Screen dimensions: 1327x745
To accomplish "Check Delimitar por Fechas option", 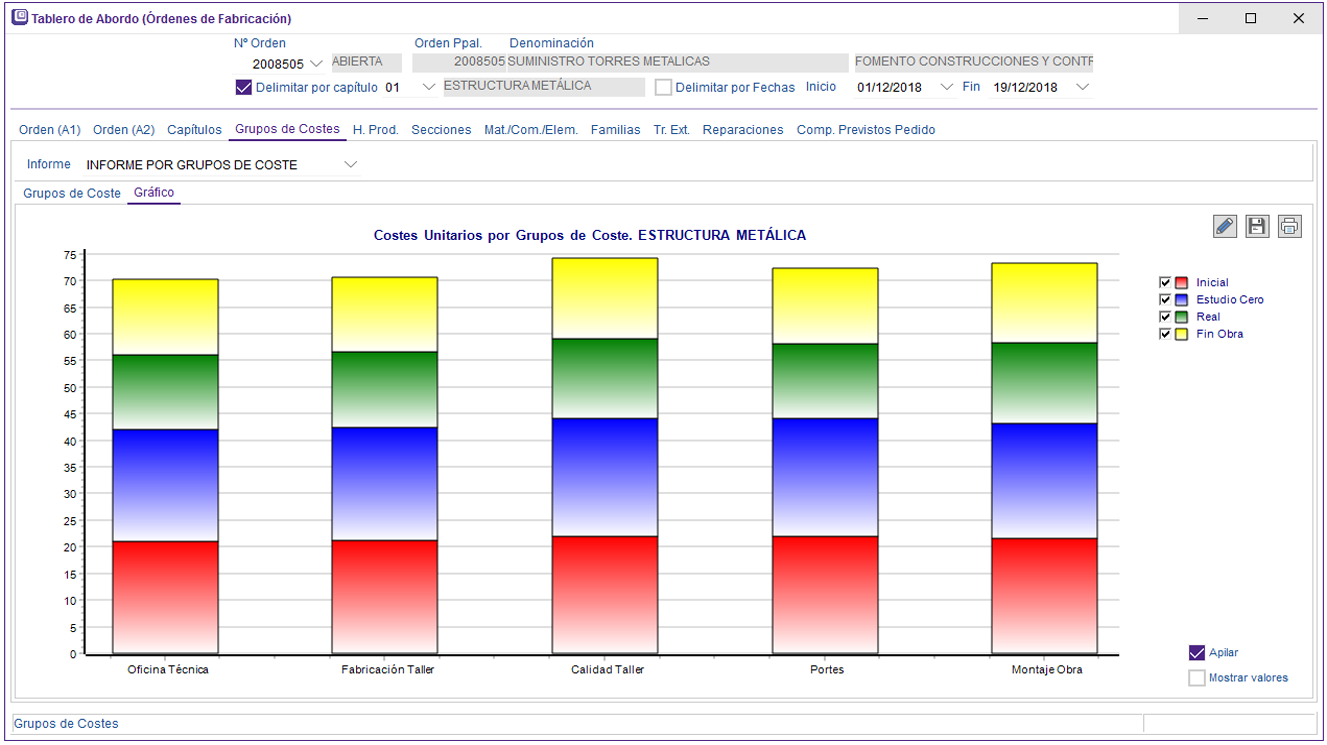I will coord(663,87).
